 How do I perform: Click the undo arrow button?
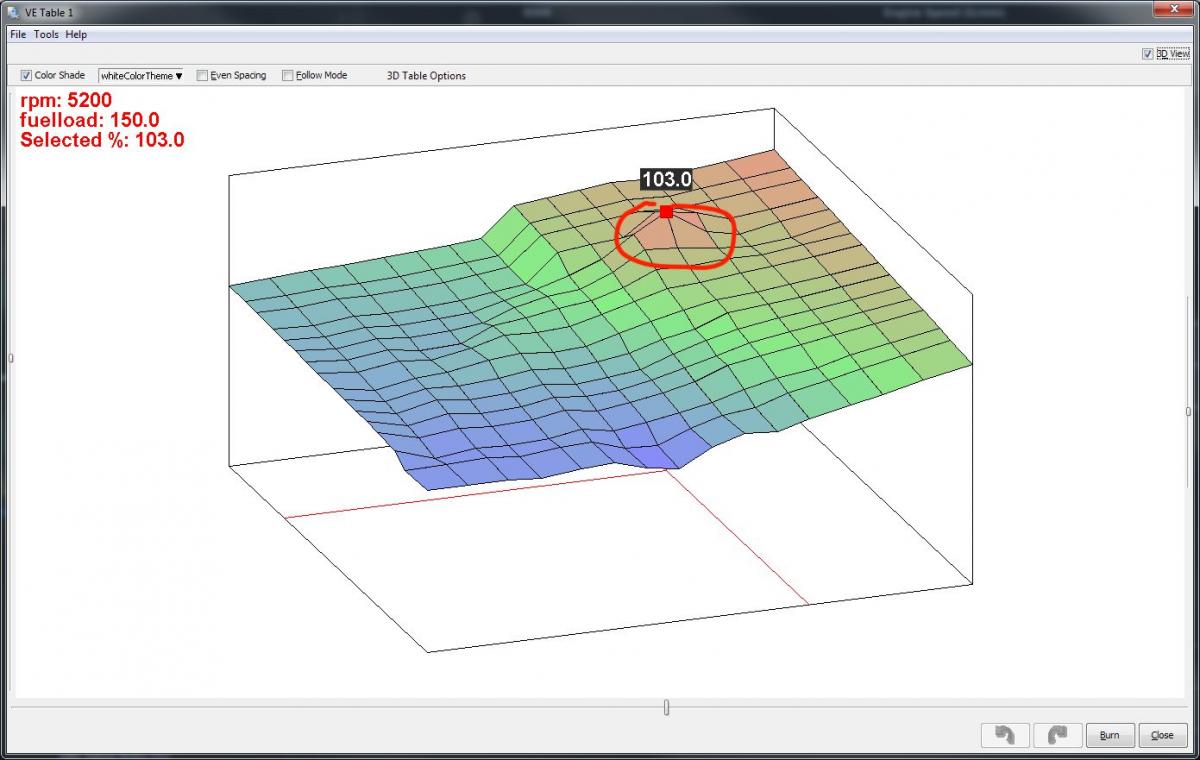1005,735
